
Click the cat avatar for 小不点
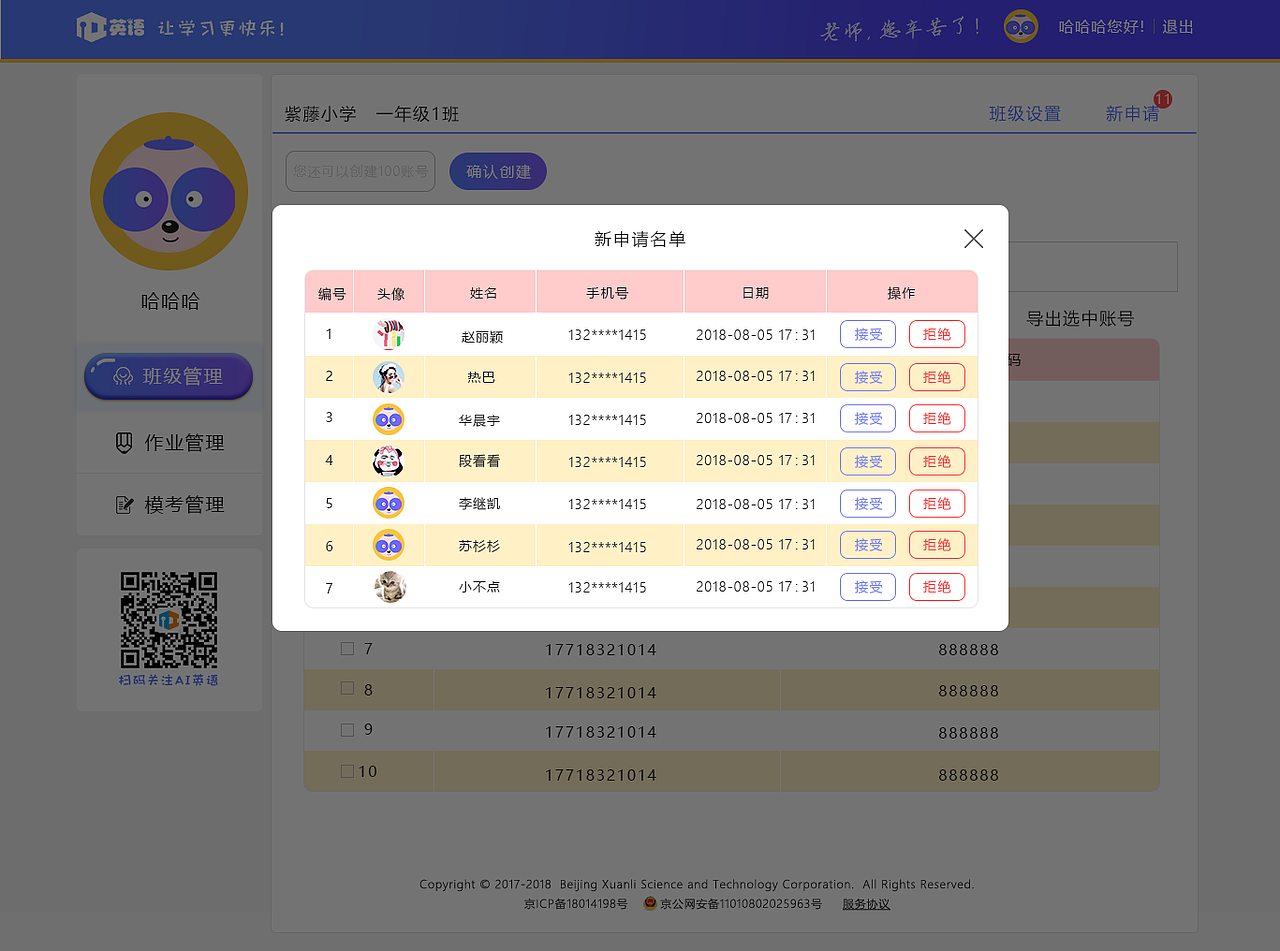click(x=389, y=587)
